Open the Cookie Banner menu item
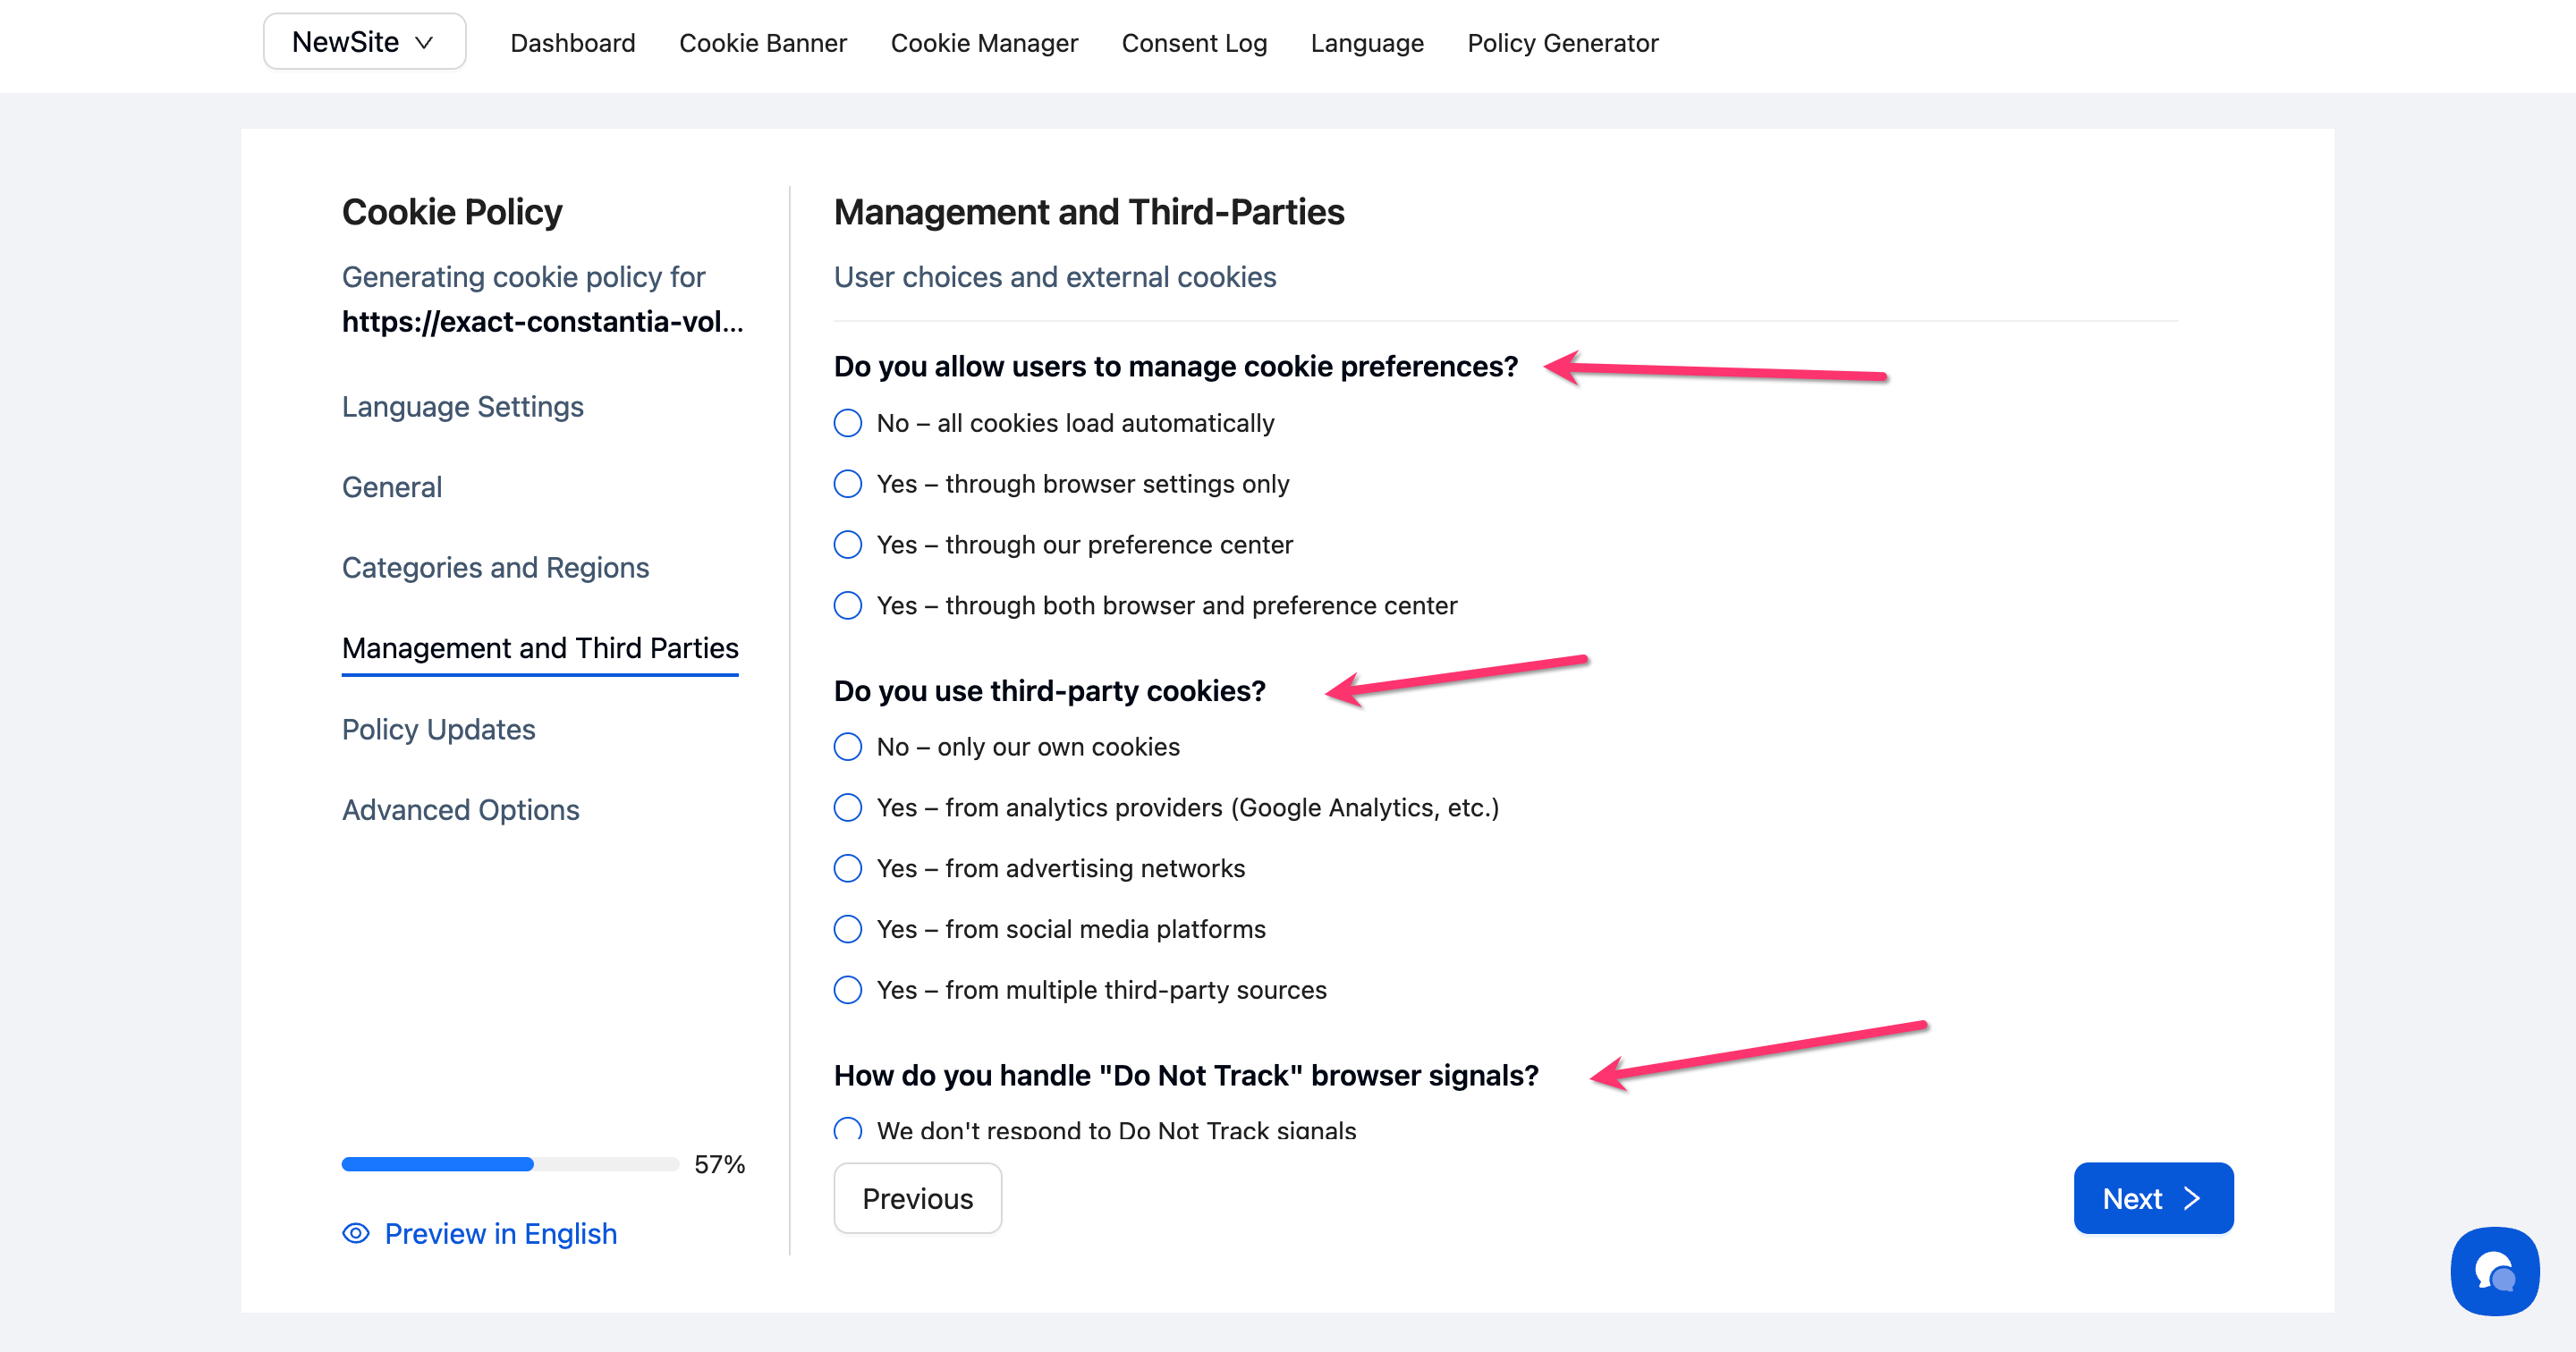The image size is (2576, 1352). point(763,43)
